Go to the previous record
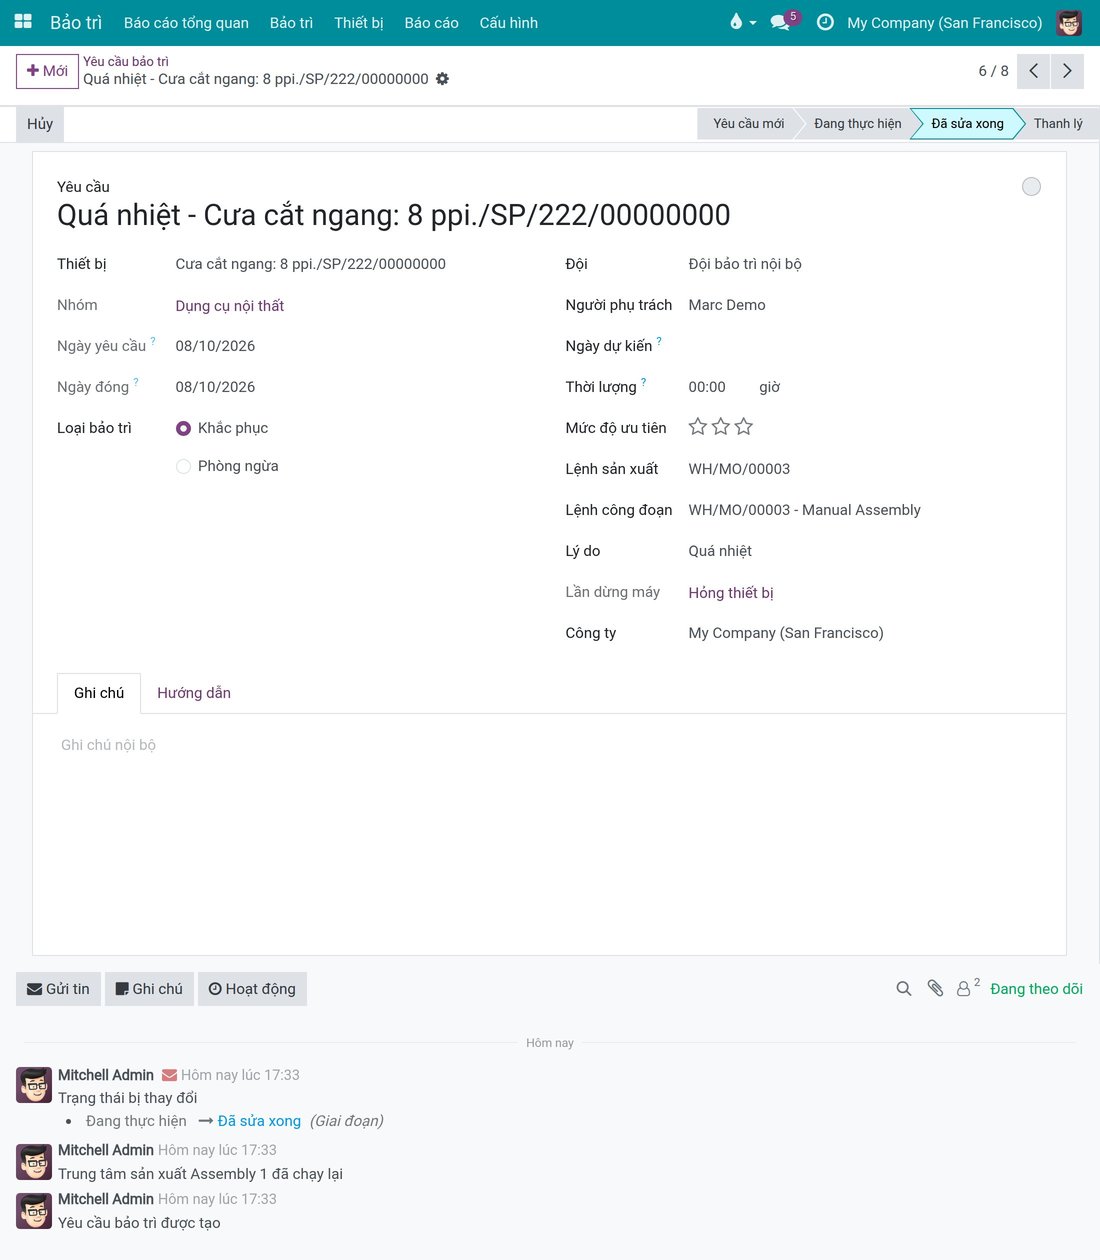This screenshot has width=1100, height=1260. [1034, 71]
